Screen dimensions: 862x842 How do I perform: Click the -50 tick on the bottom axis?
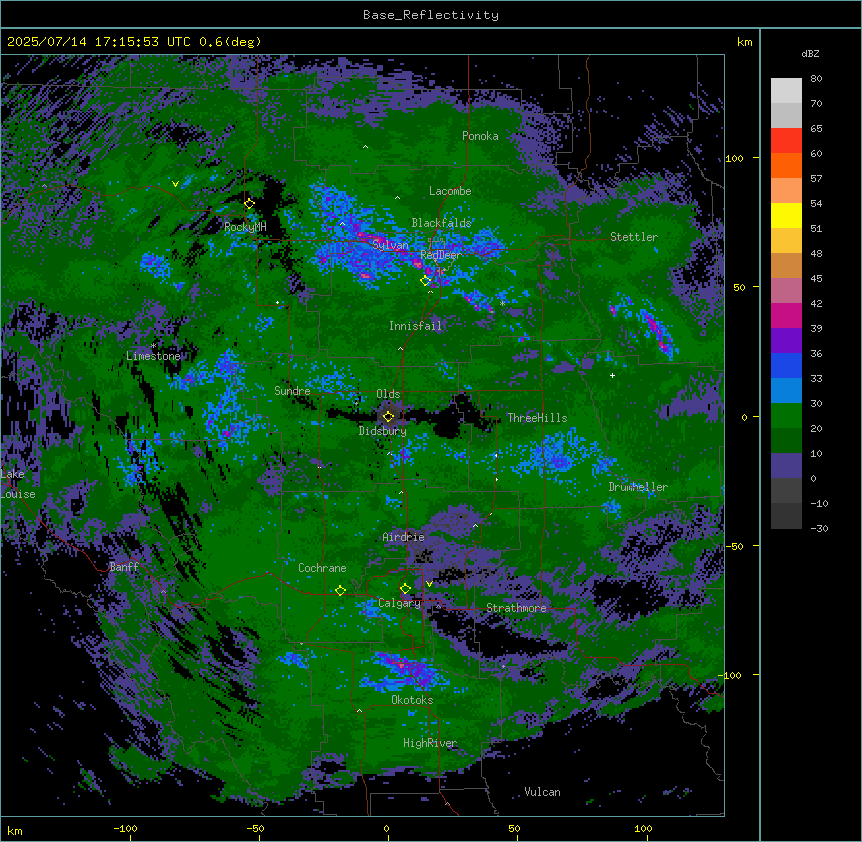click(255, 828)
